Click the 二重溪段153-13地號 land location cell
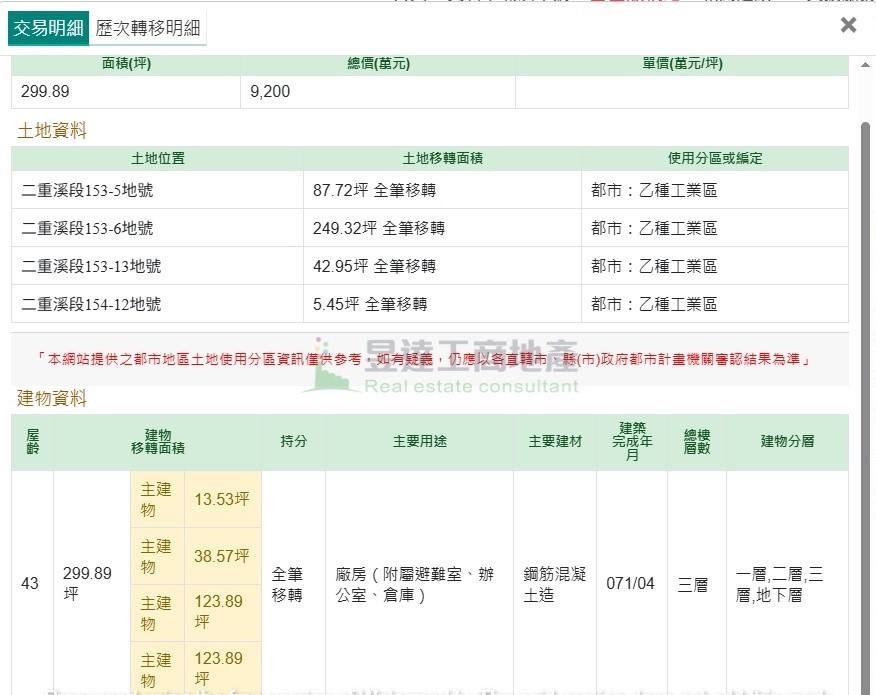Image resolution: width=876 pixels, height=695 pixels. coord(91,266)
